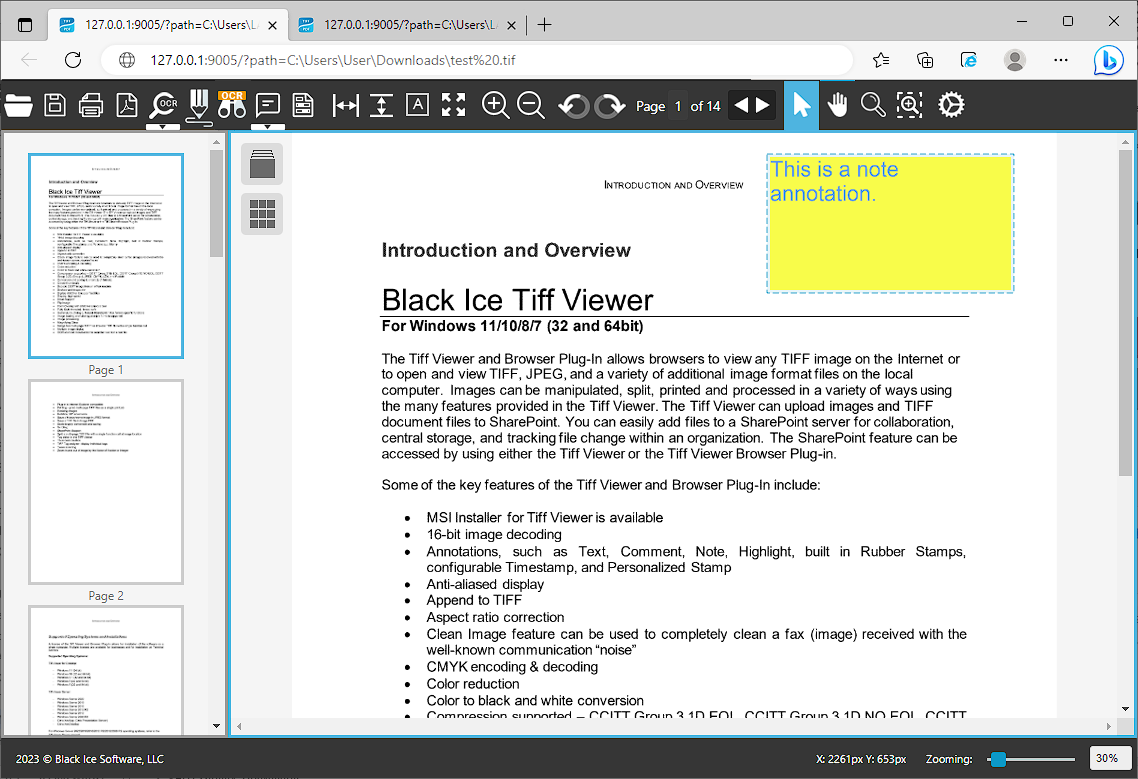The image size is (1138, 779).
Task: Open the Bing sidebar button
Action: 1108,60
